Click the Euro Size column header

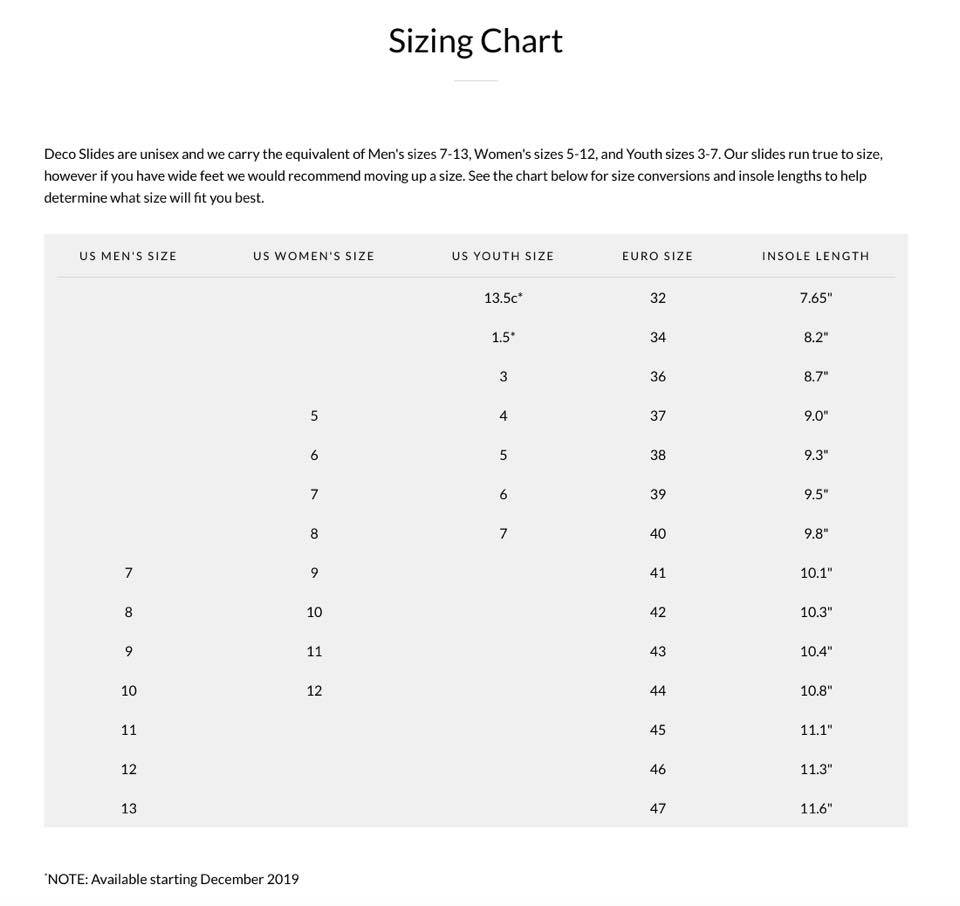tap(658, 256)
